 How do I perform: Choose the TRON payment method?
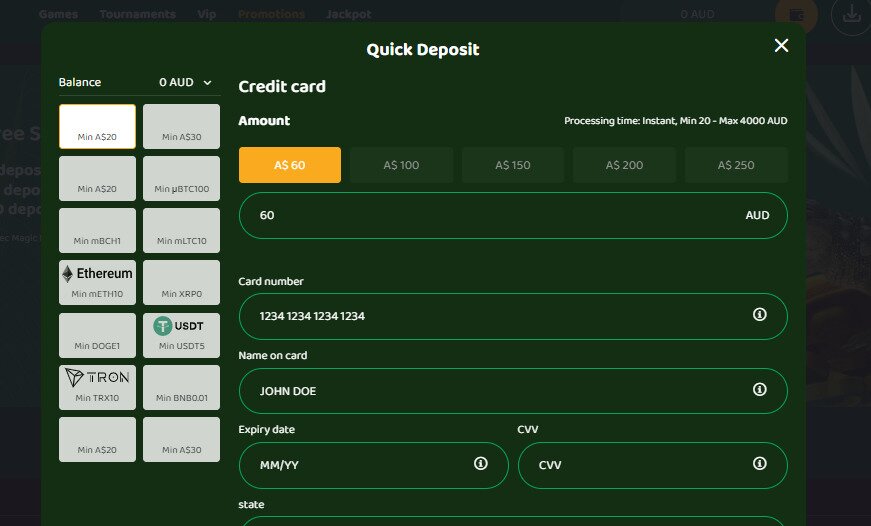click(97, 387)
